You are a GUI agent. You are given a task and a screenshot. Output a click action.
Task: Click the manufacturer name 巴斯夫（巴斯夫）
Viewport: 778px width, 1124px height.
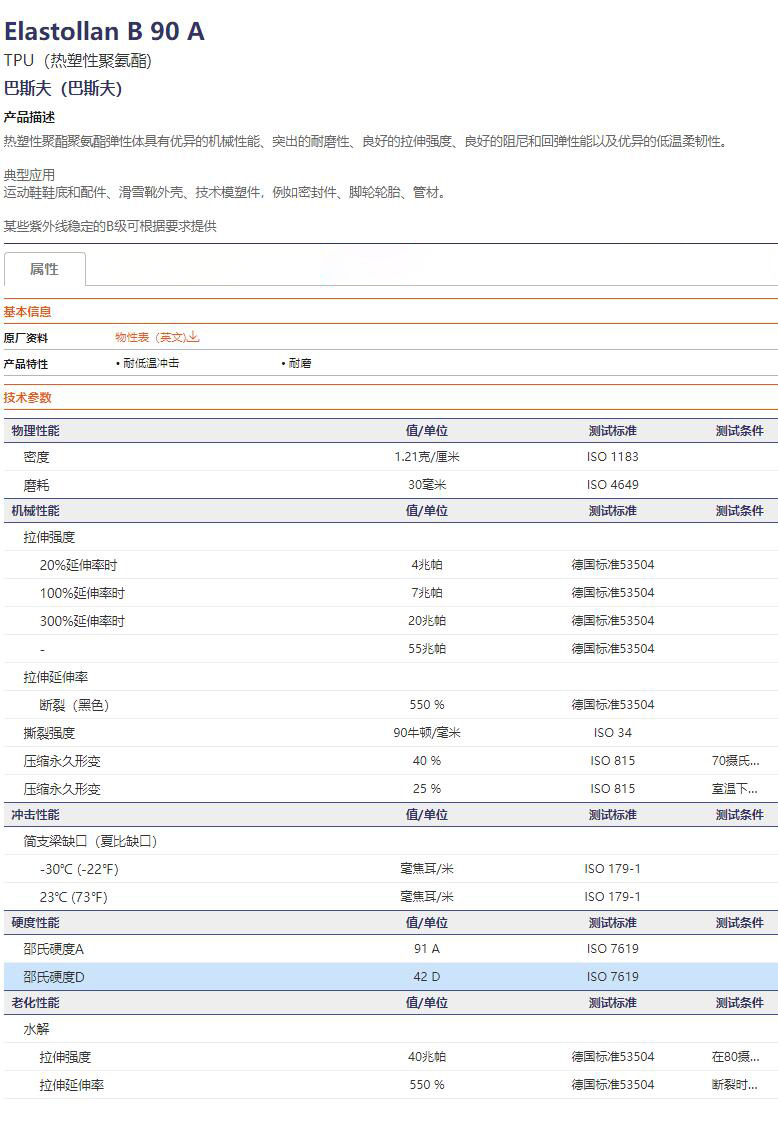(x=63, y=88)
